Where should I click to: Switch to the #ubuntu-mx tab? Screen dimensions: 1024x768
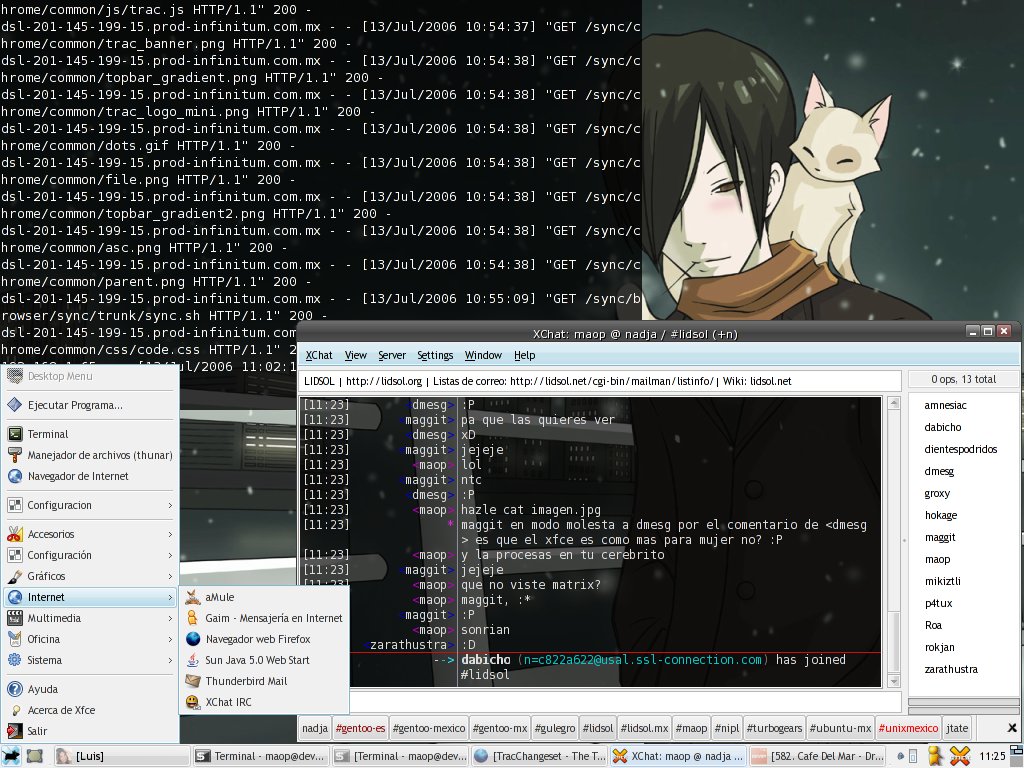(840, 728)
